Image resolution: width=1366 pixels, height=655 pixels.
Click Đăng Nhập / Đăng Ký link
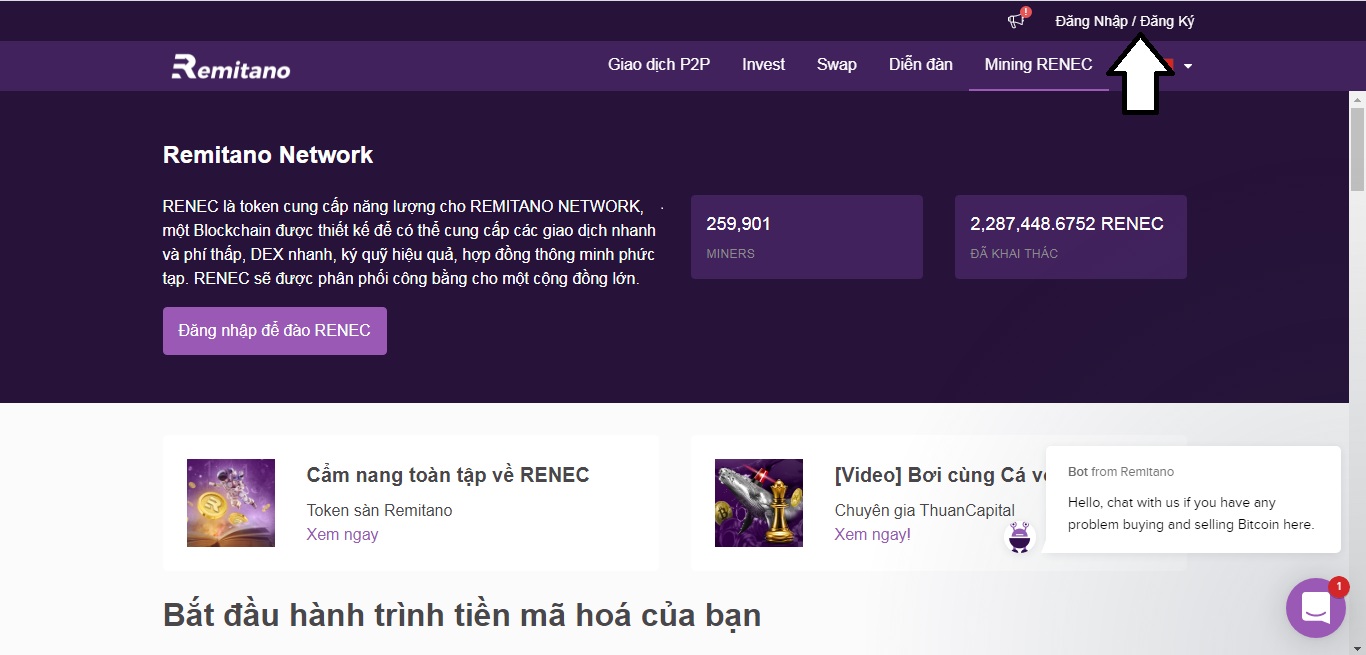pyautogui.click(x=1125, y=21)
